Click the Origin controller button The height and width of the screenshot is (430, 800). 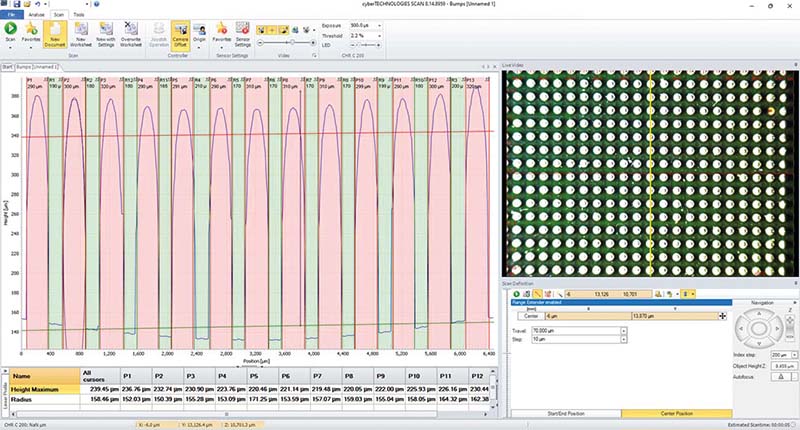199,31
